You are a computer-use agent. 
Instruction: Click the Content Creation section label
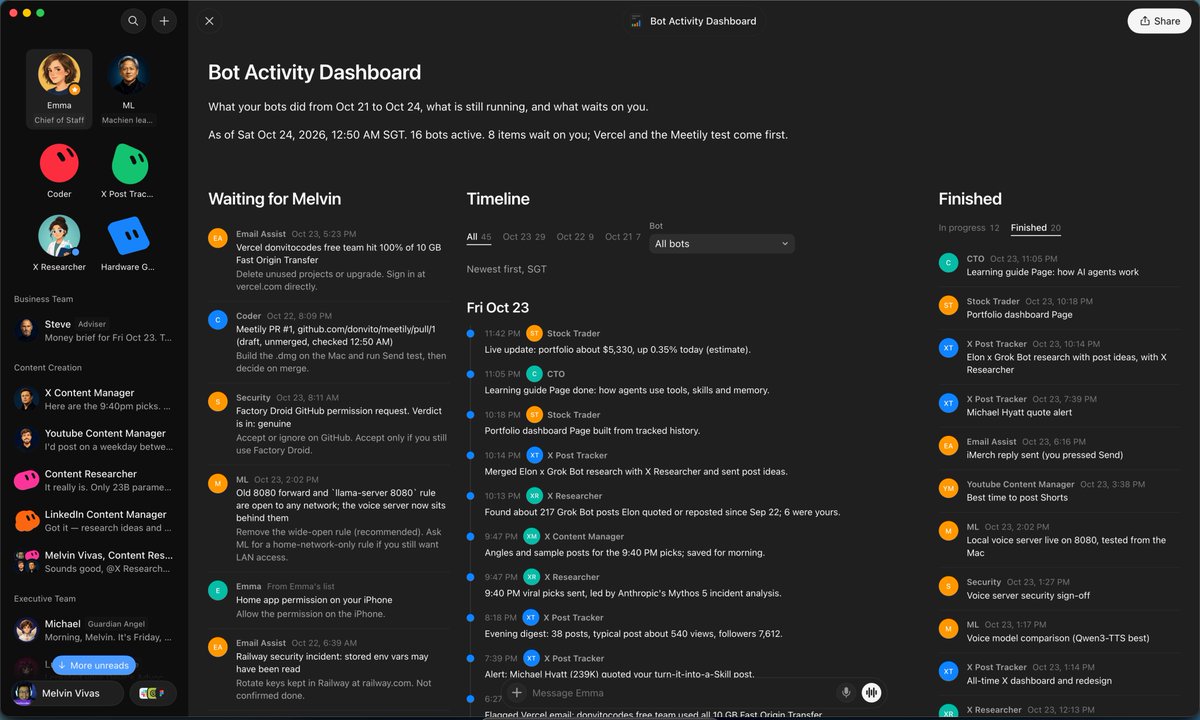pyautogui.click(x=48, y=368)
